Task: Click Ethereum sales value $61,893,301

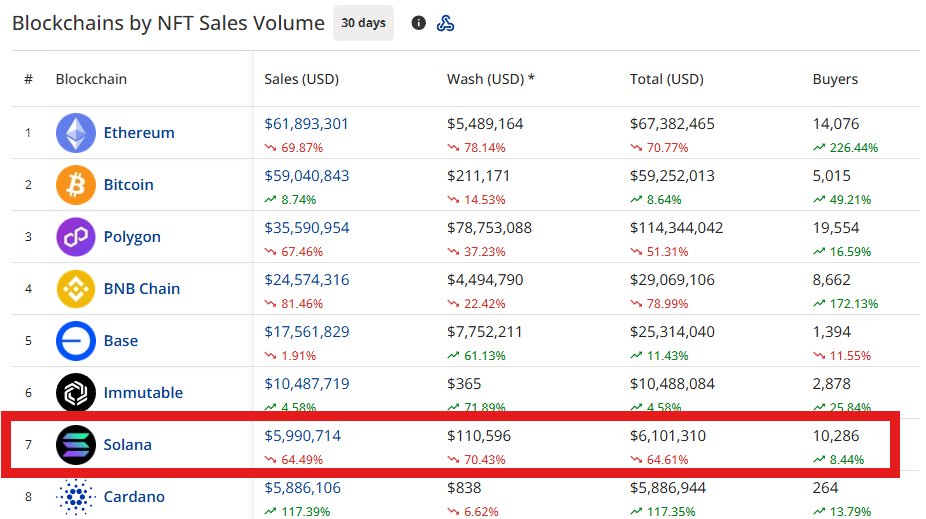Action: [x=307, y=124]
